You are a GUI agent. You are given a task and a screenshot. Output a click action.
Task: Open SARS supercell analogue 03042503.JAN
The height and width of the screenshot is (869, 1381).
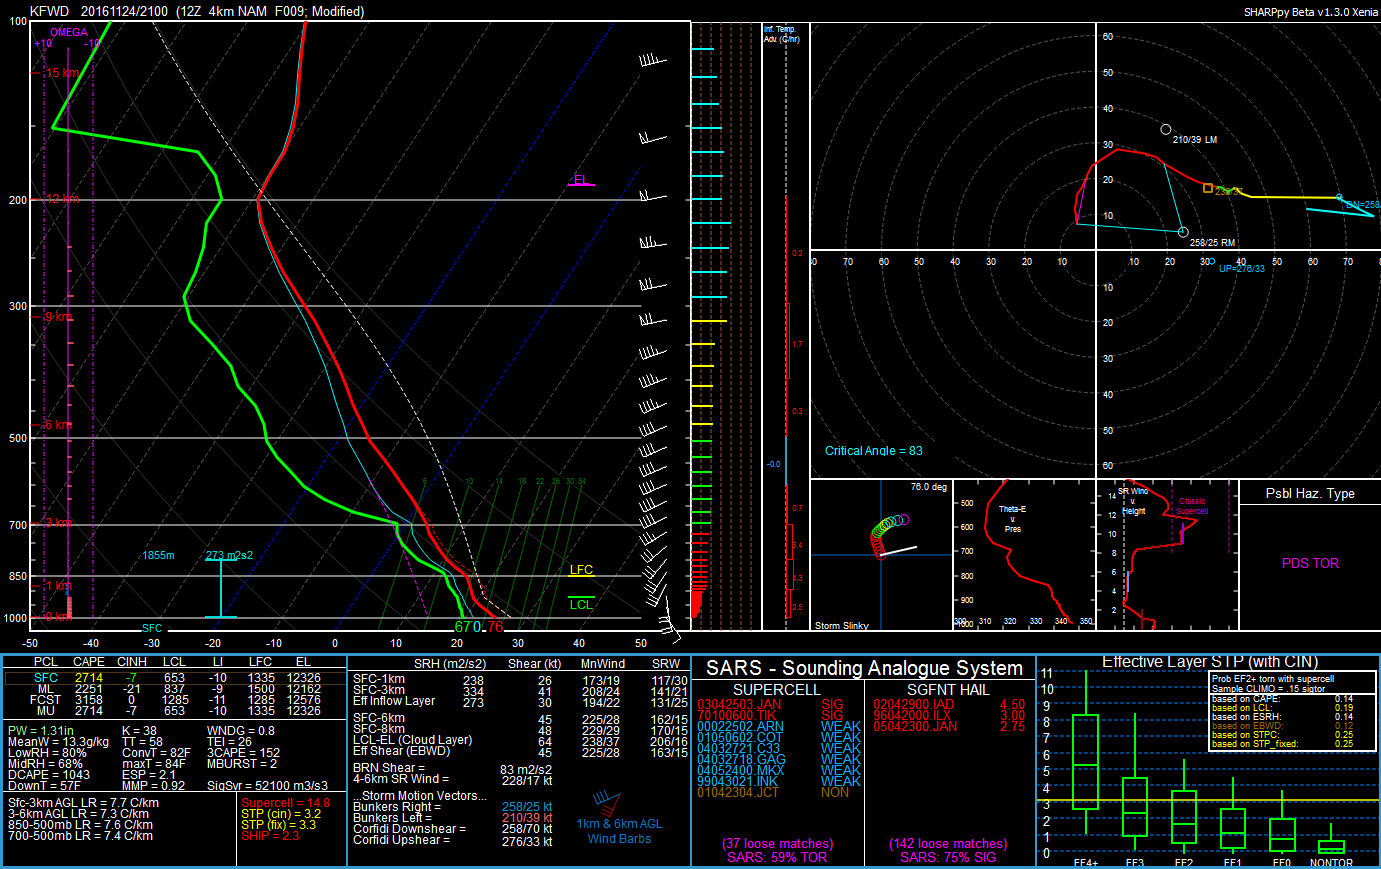point(739,705)
